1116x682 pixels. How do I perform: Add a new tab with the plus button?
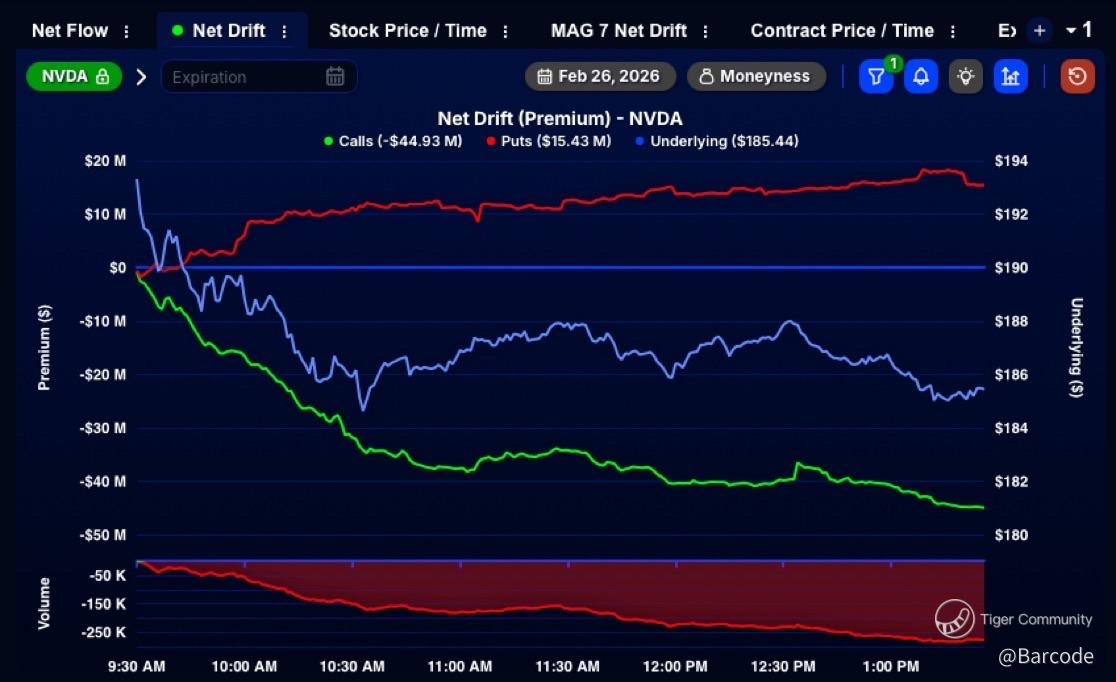coord(1039,31)
